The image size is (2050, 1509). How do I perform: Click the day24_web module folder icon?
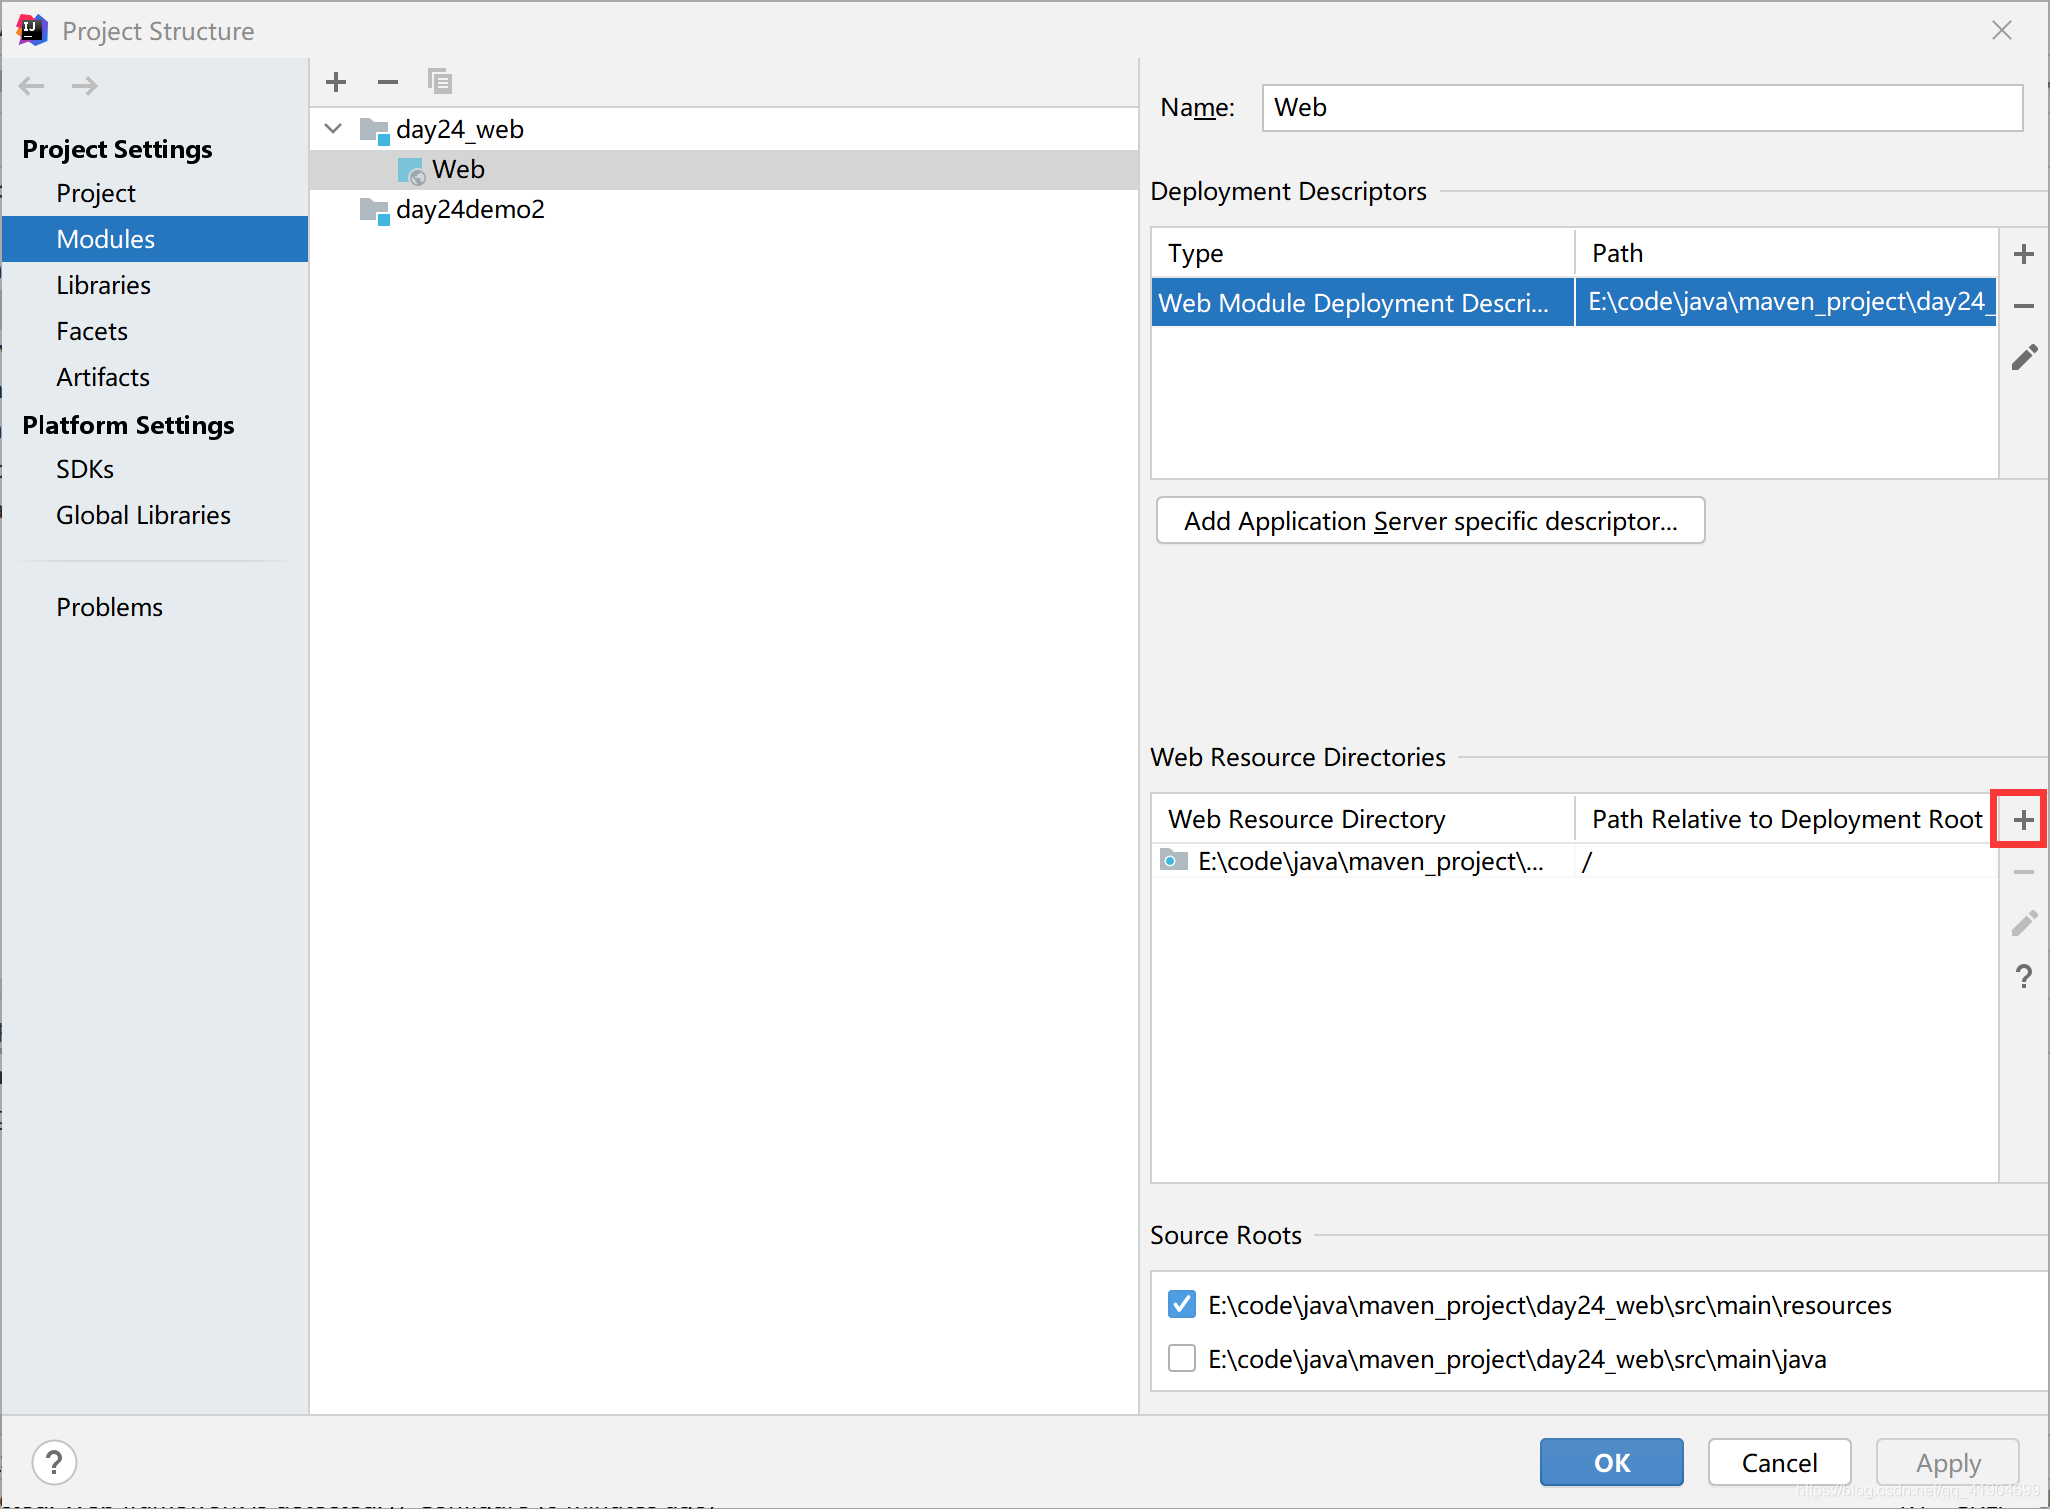click(x=375, y=130)
